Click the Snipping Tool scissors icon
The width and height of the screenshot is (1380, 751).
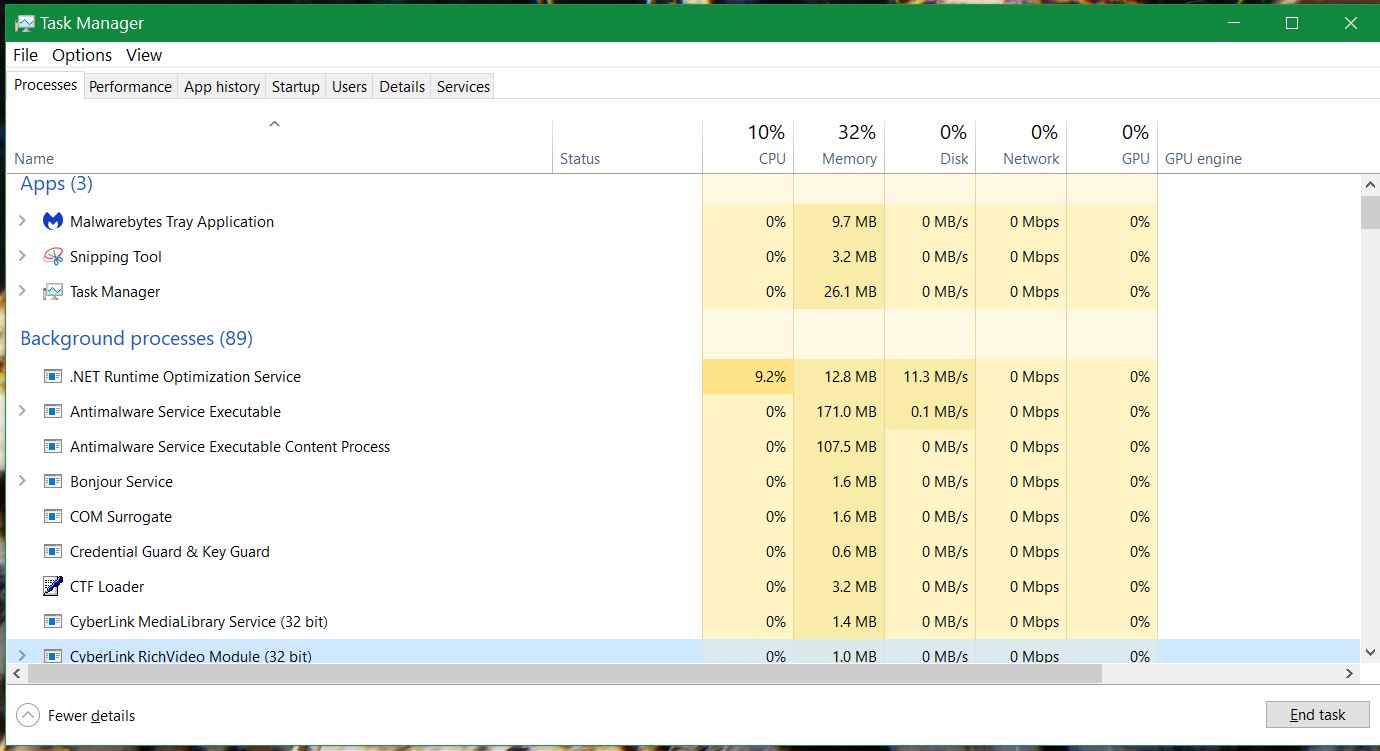pos(53,257)
